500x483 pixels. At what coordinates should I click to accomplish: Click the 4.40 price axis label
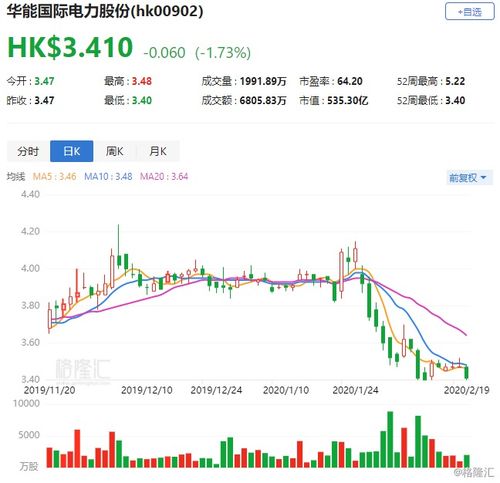coord(30,194)
